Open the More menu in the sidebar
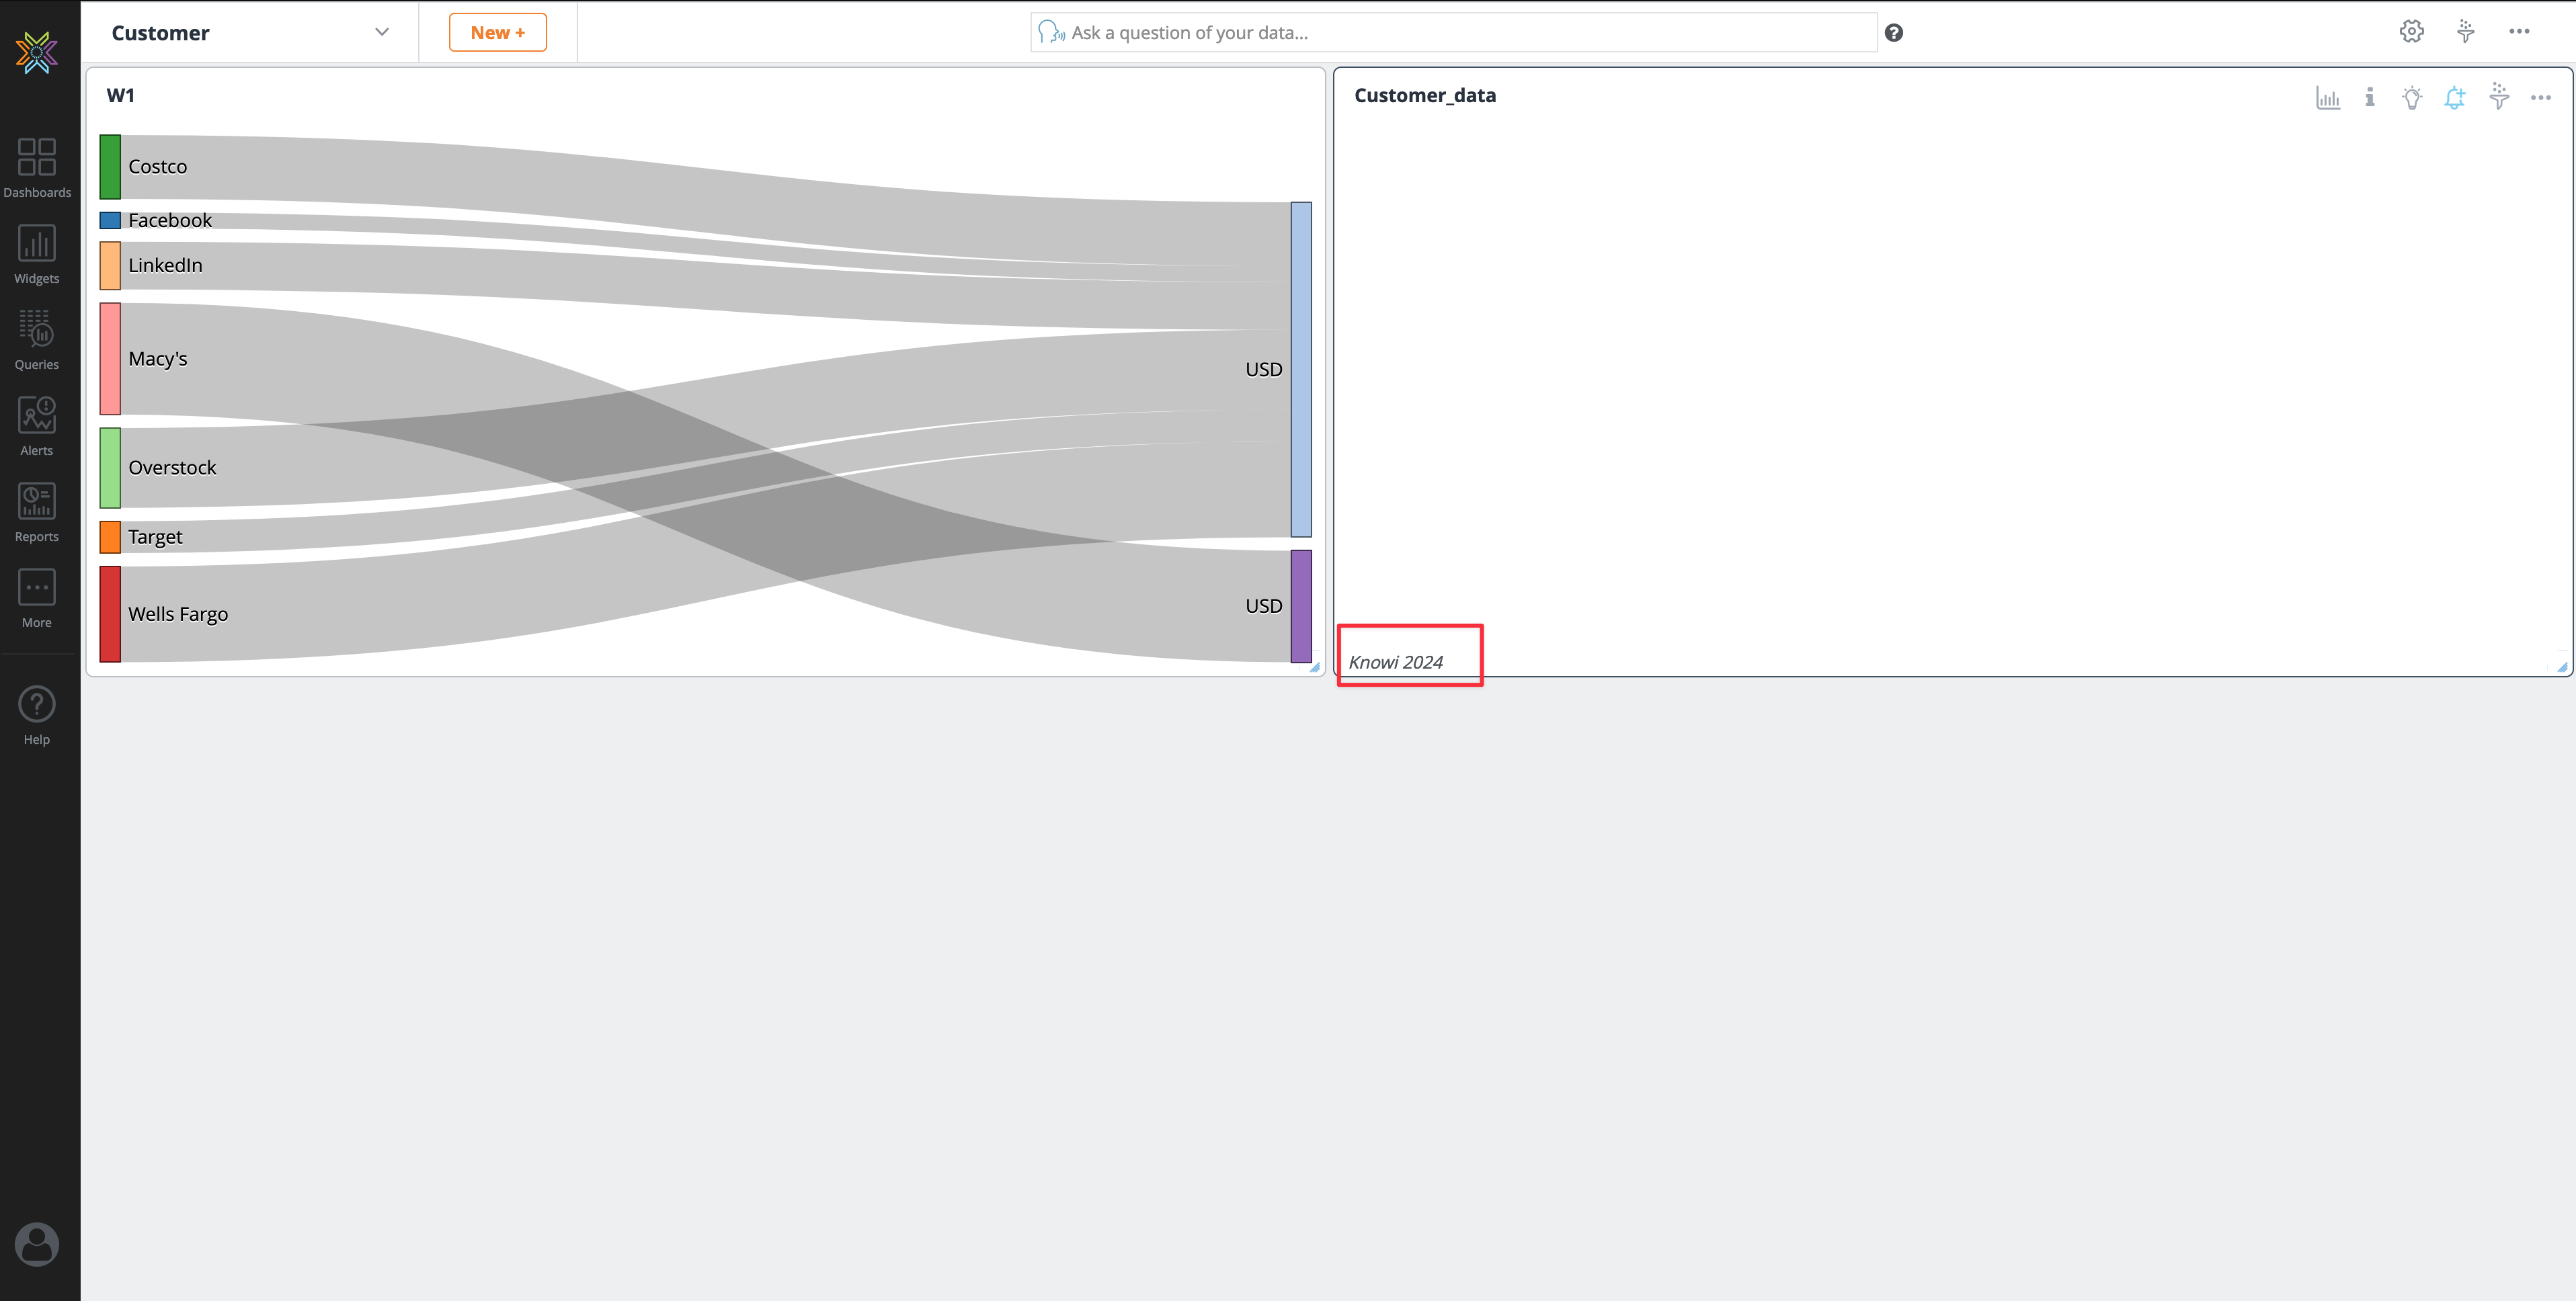2576x1301 pixels. pyautogui.click(x=37, y=597)
